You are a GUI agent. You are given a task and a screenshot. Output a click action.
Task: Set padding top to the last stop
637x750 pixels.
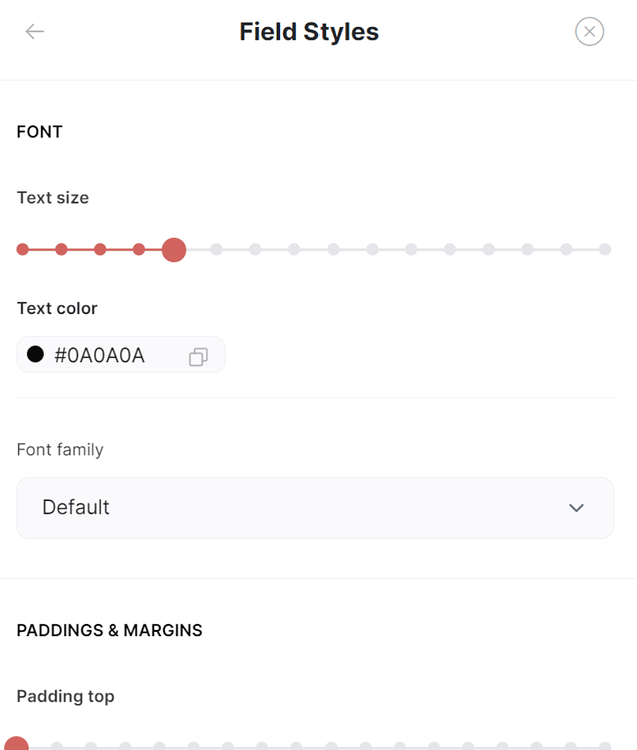605,746
